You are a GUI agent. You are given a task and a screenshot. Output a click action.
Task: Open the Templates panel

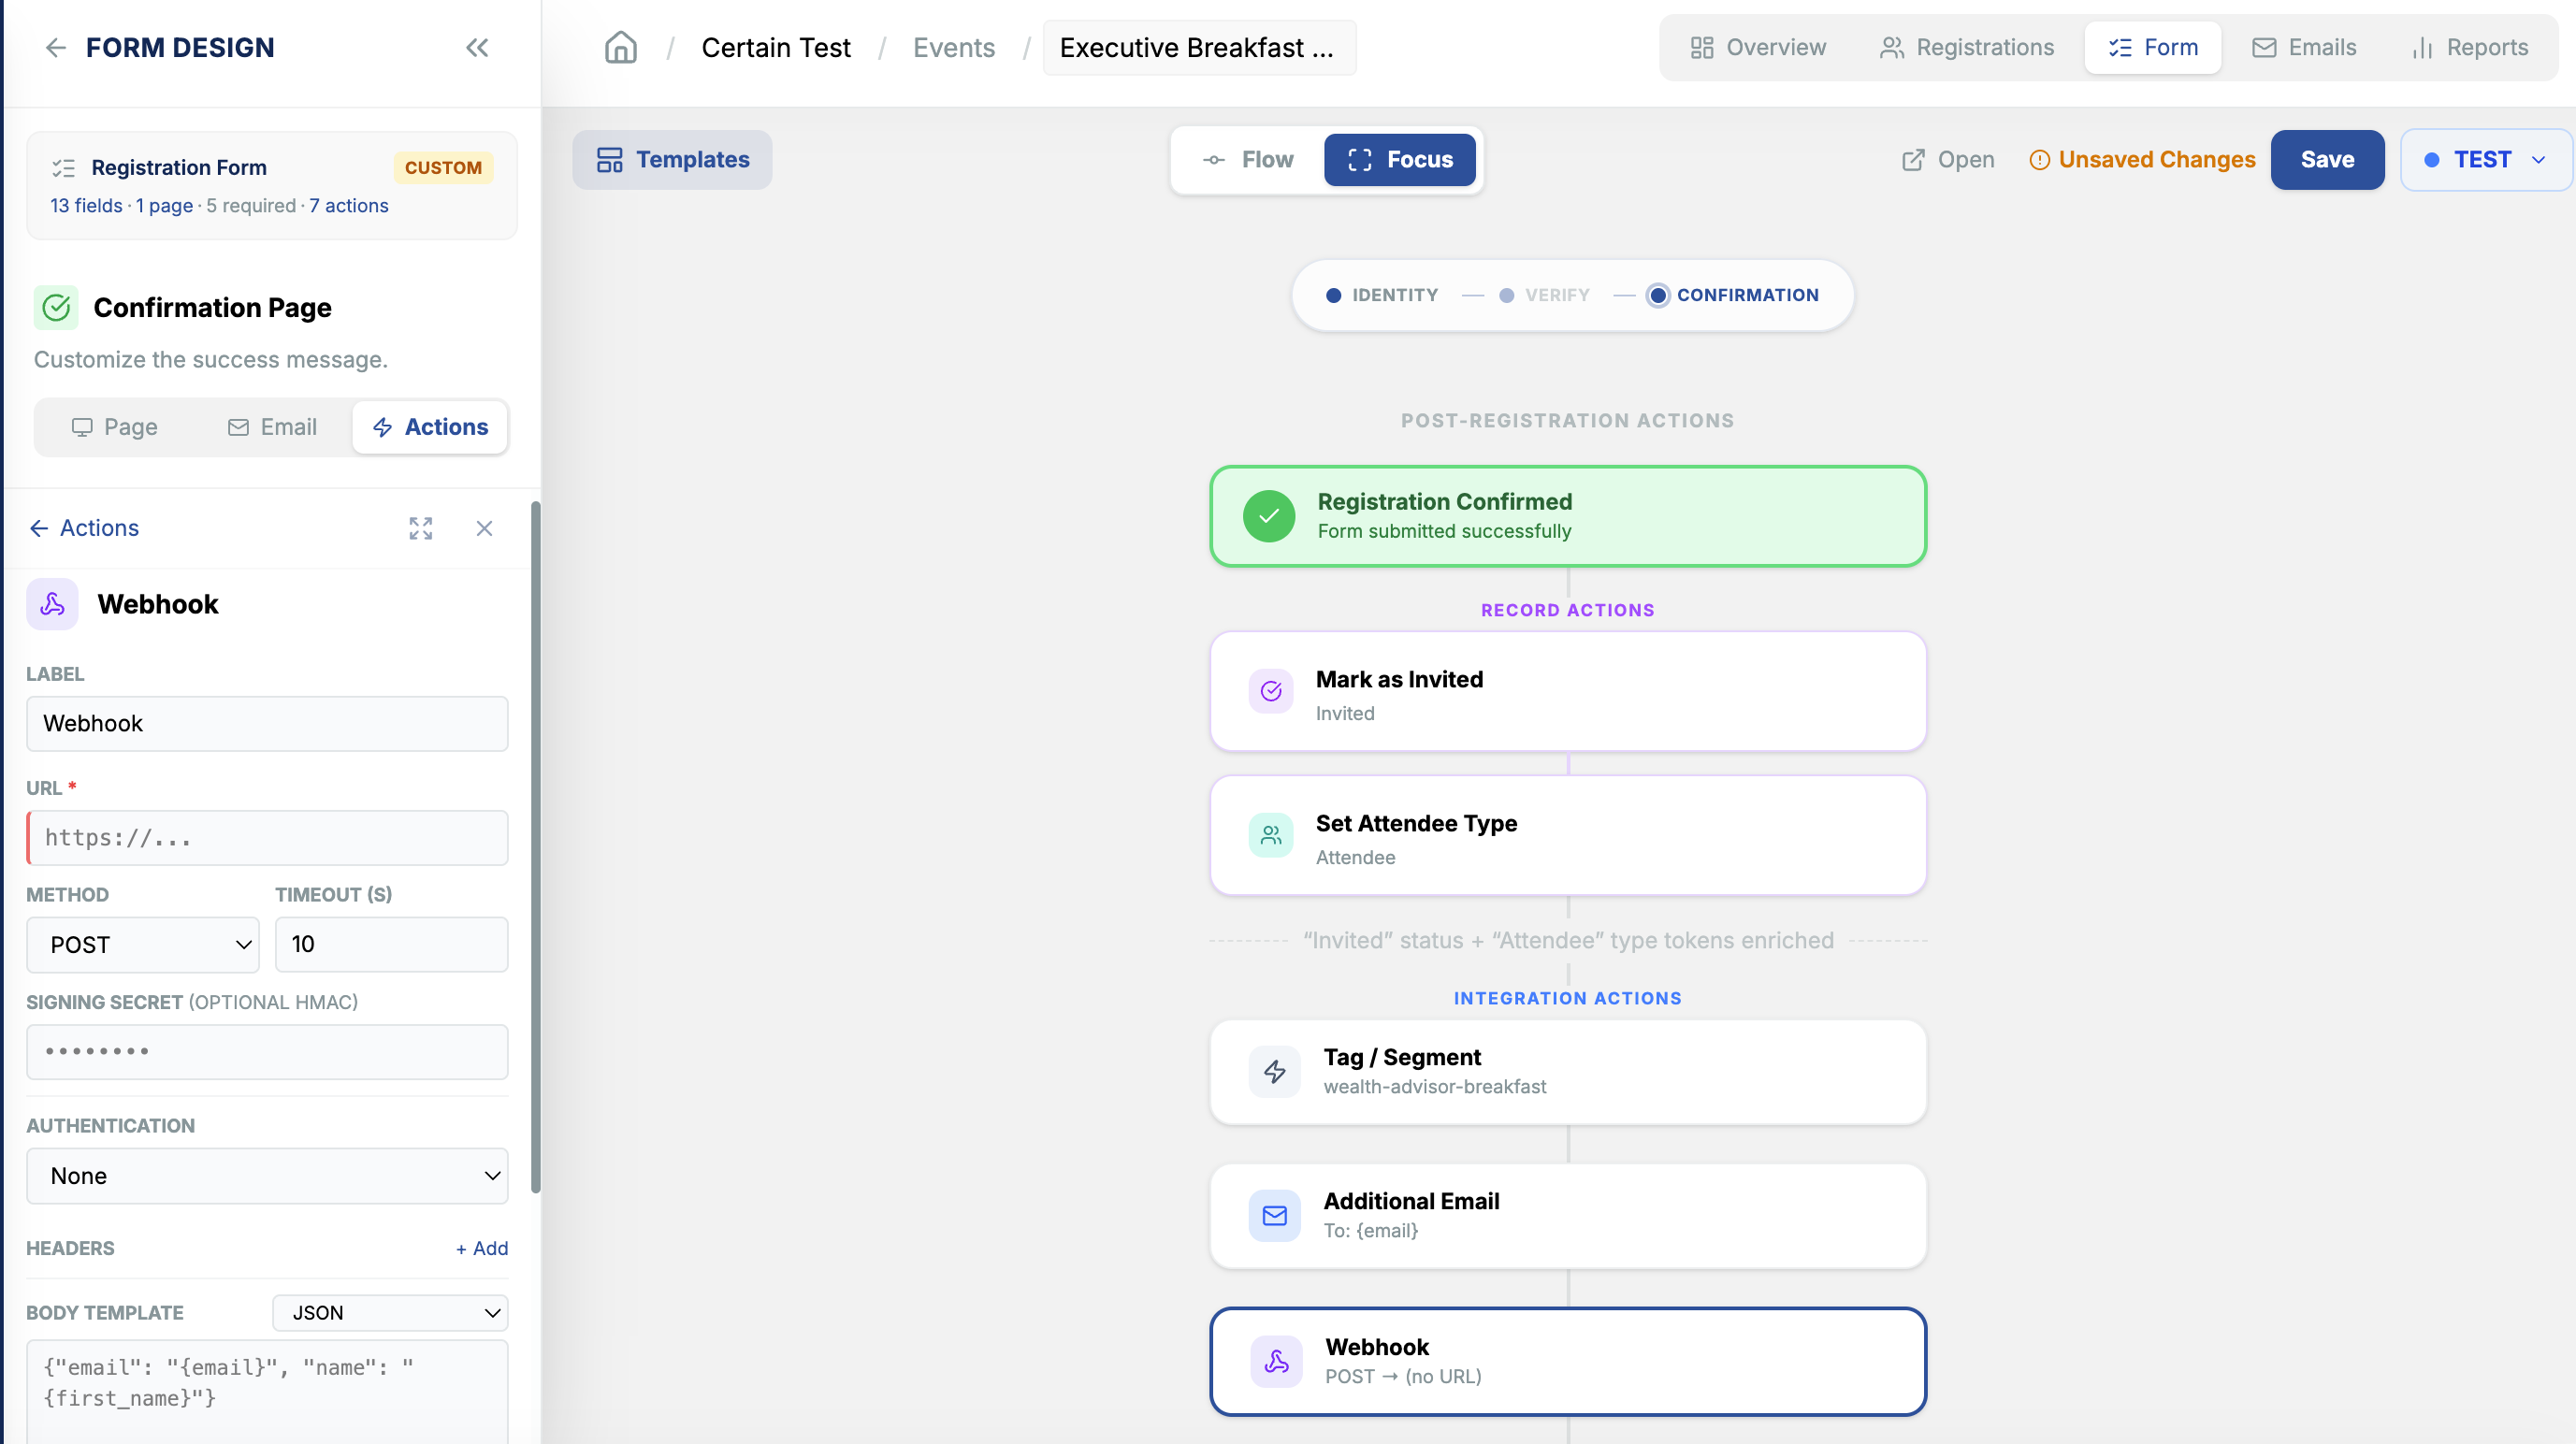(672, 159)
